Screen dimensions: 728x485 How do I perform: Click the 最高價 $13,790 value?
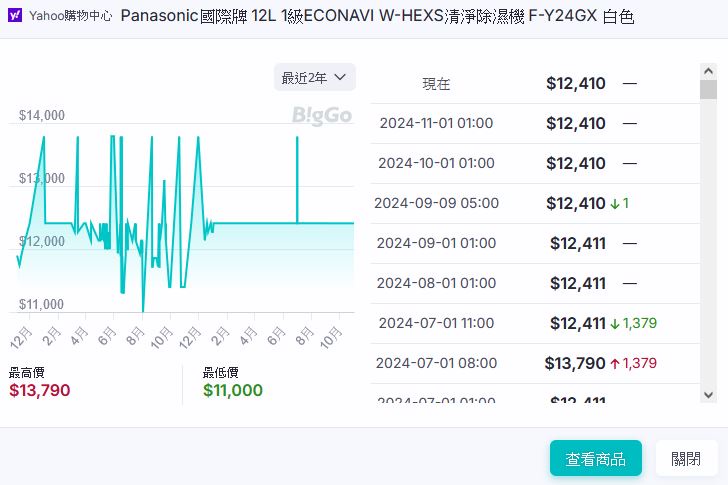(x=40, y=390)
